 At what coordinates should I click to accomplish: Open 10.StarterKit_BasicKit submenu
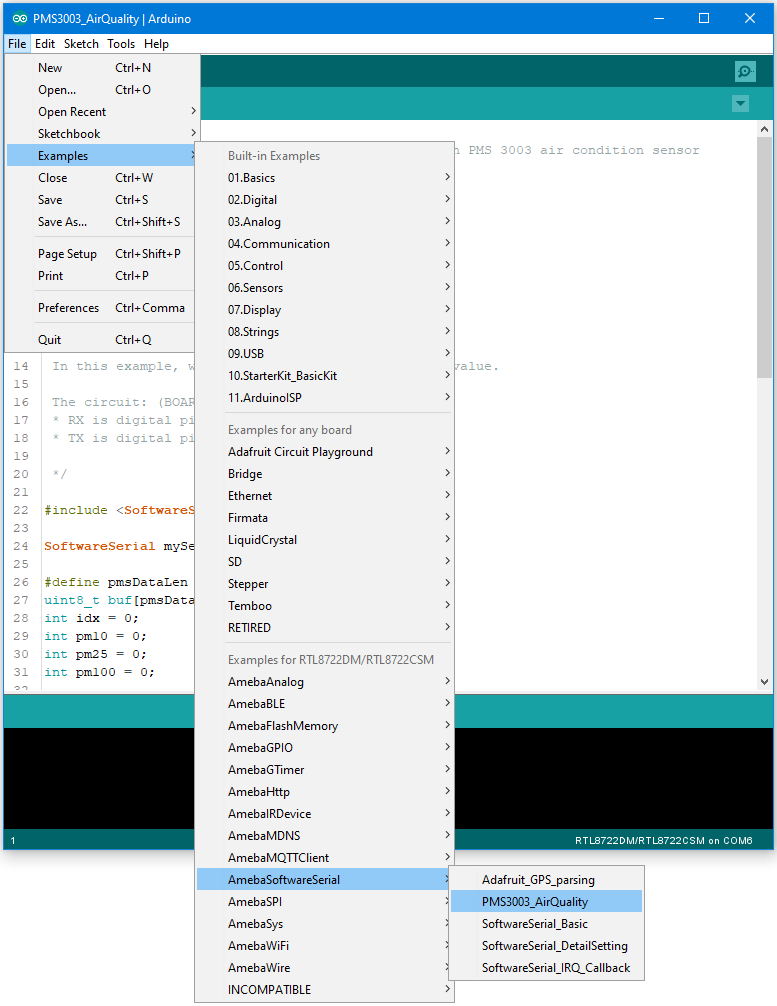pos(324,376)
